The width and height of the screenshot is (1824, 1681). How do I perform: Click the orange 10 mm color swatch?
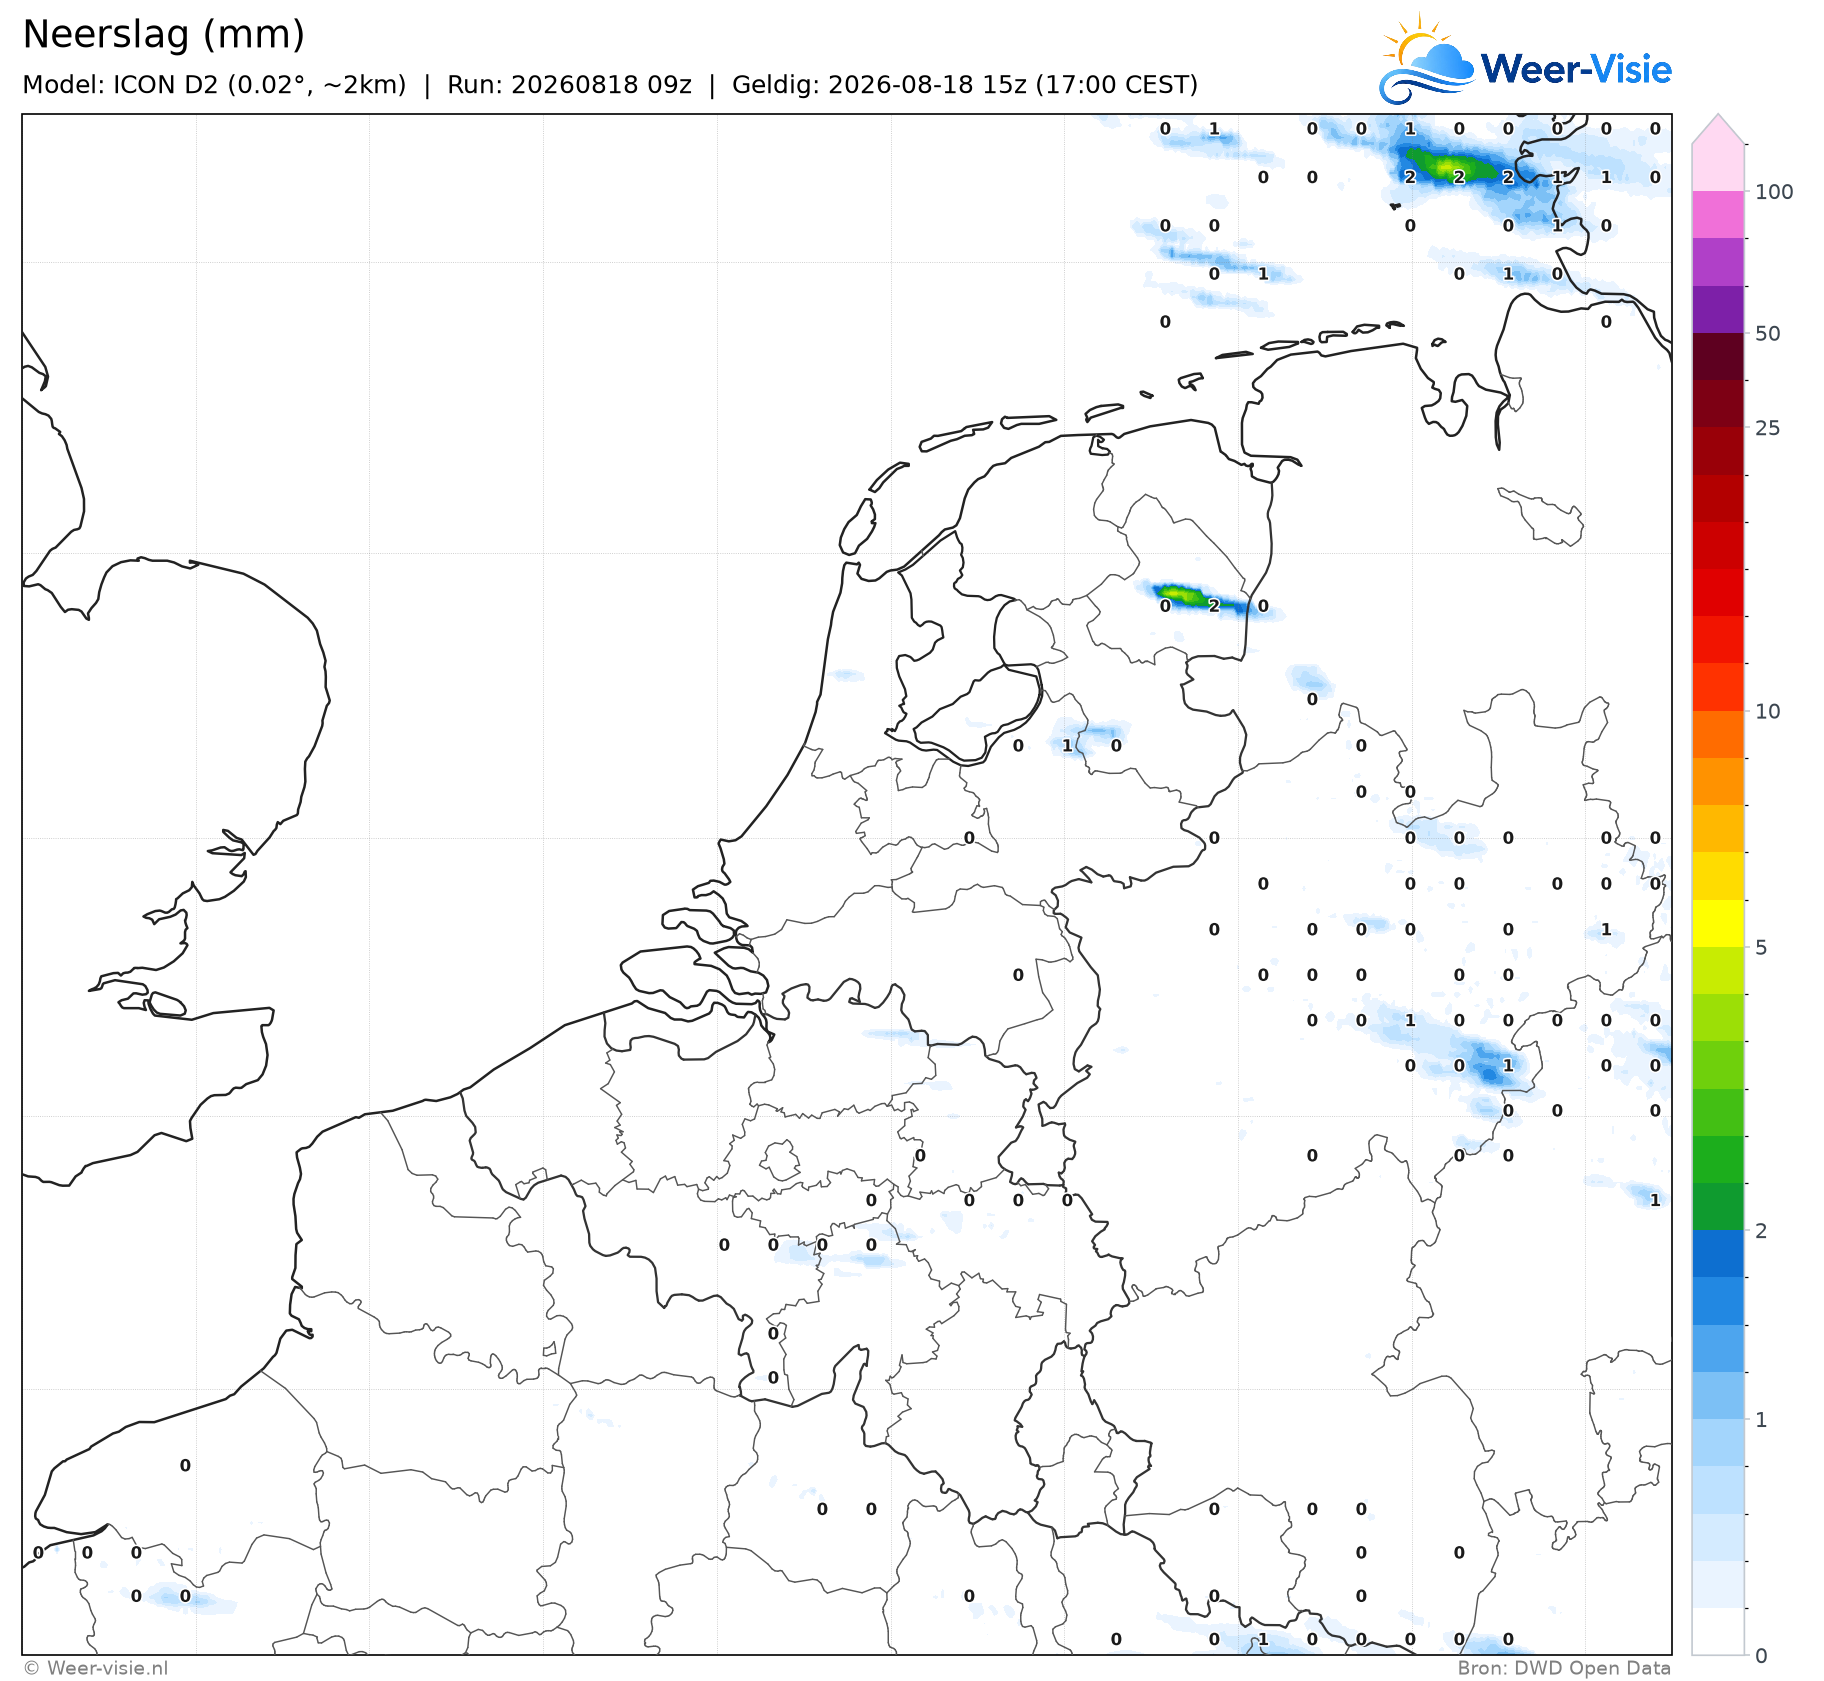[1718, 734]
